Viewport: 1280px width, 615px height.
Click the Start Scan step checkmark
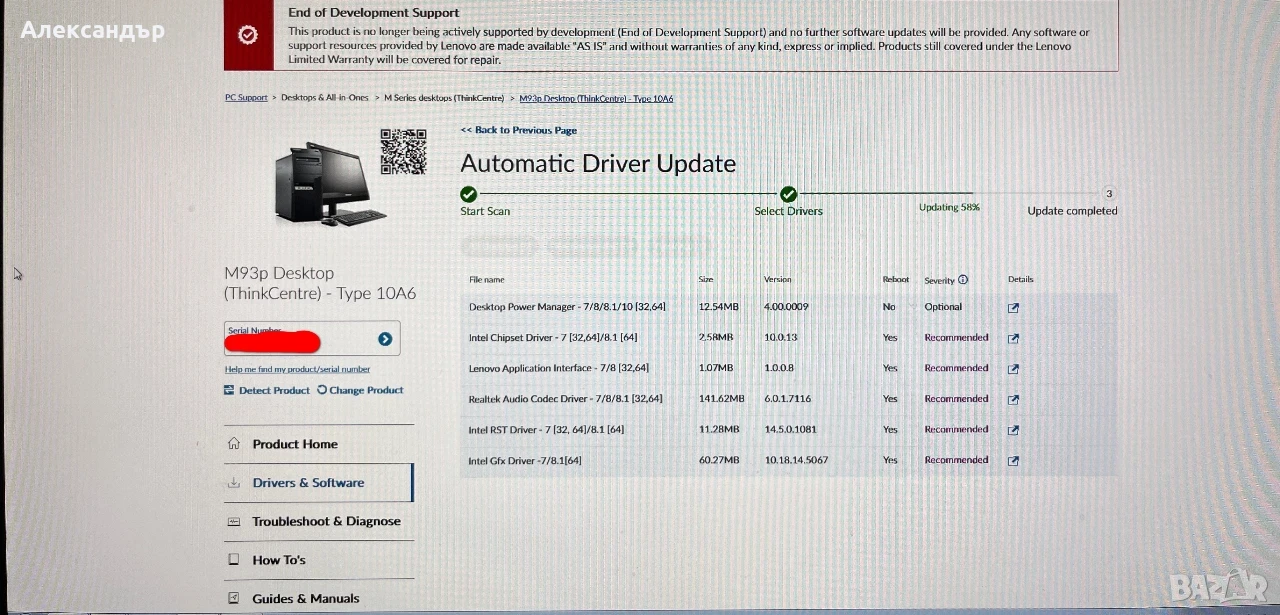pyautogui.click(x=468, y=194)
